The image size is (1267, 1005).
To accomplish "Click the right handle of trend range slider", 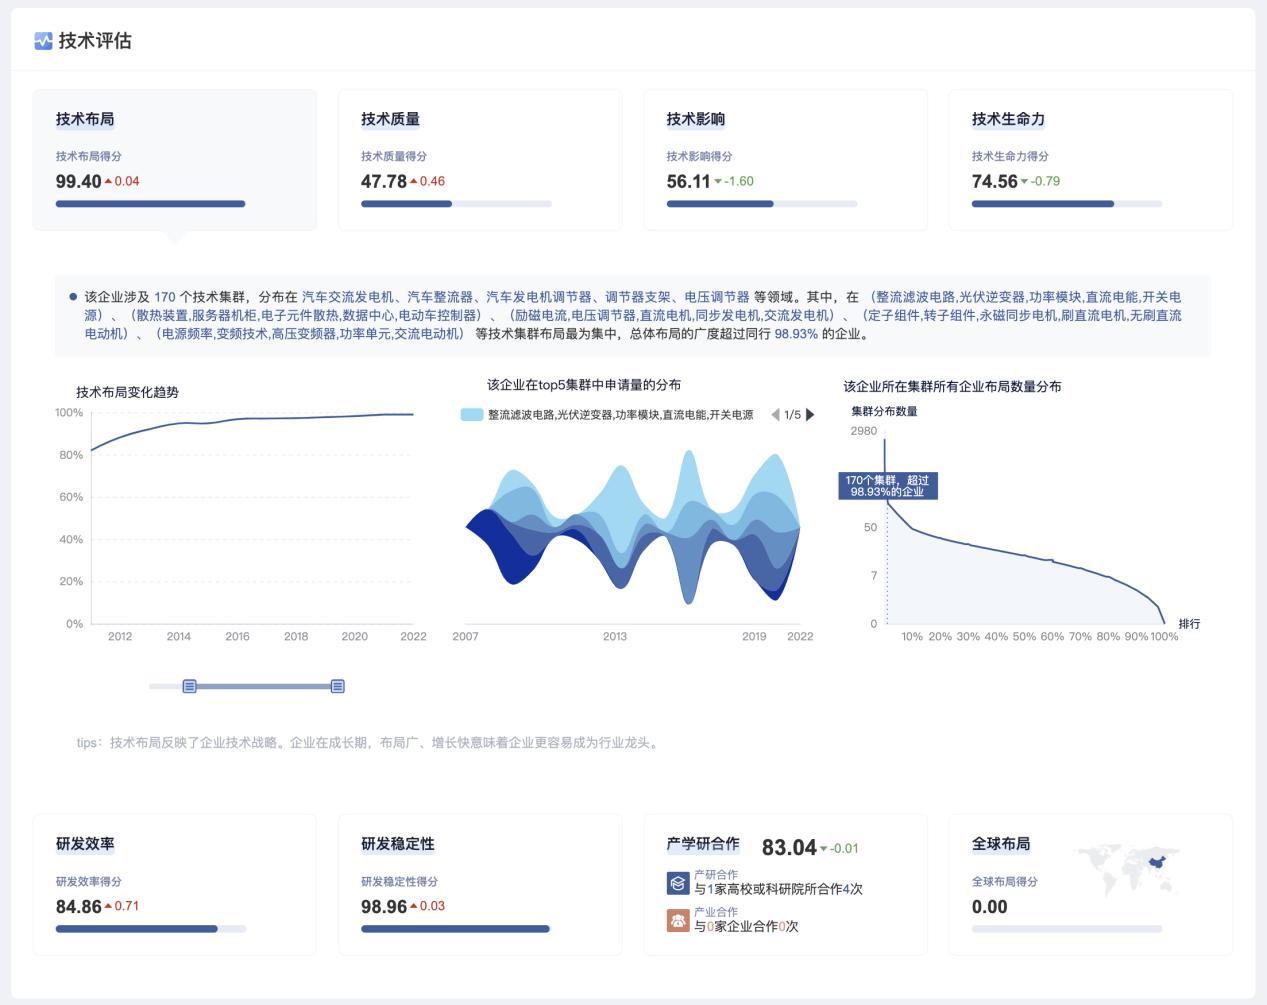I will pyautogui.click(x=338, y=686).
